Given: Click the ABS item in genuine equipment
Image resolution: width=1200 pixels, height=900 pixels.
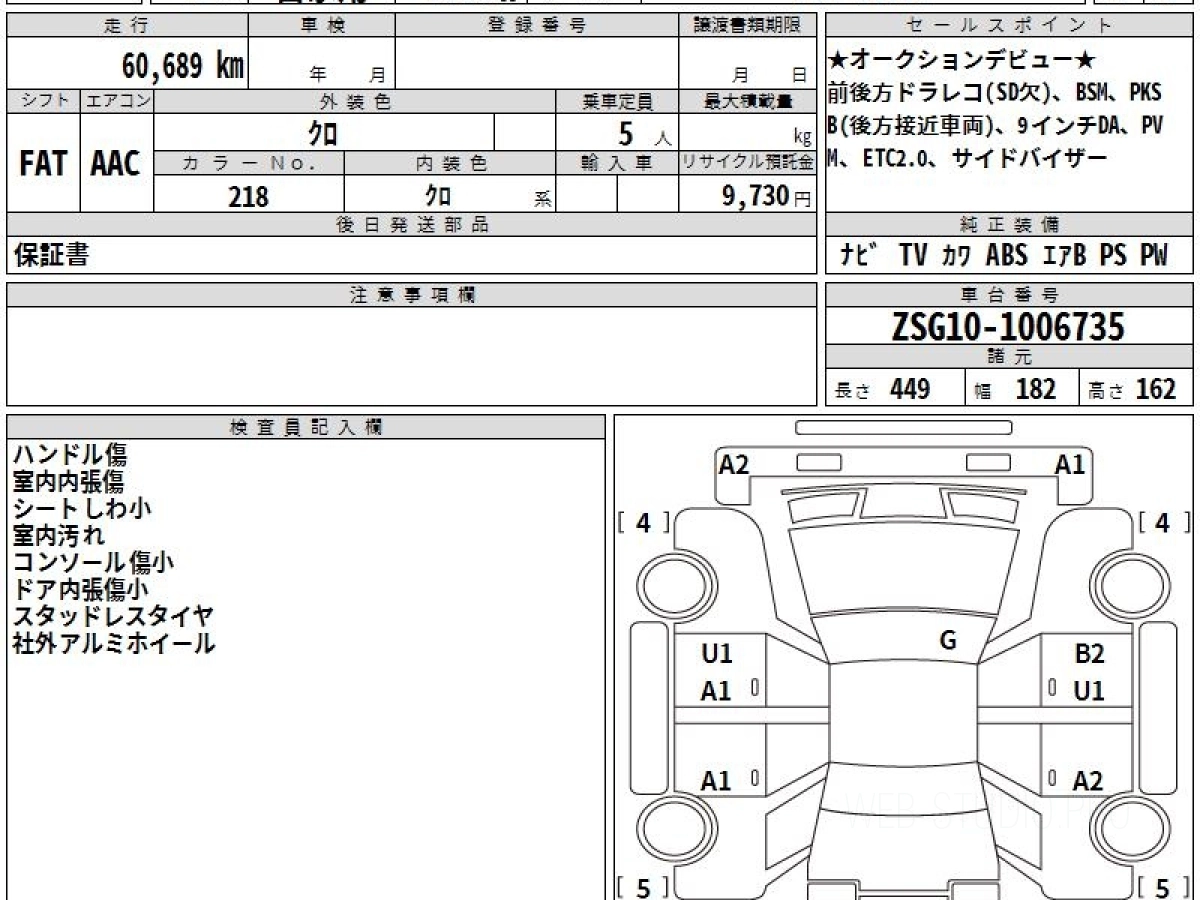Looking at the screenshot, I should pos(1006,255).
